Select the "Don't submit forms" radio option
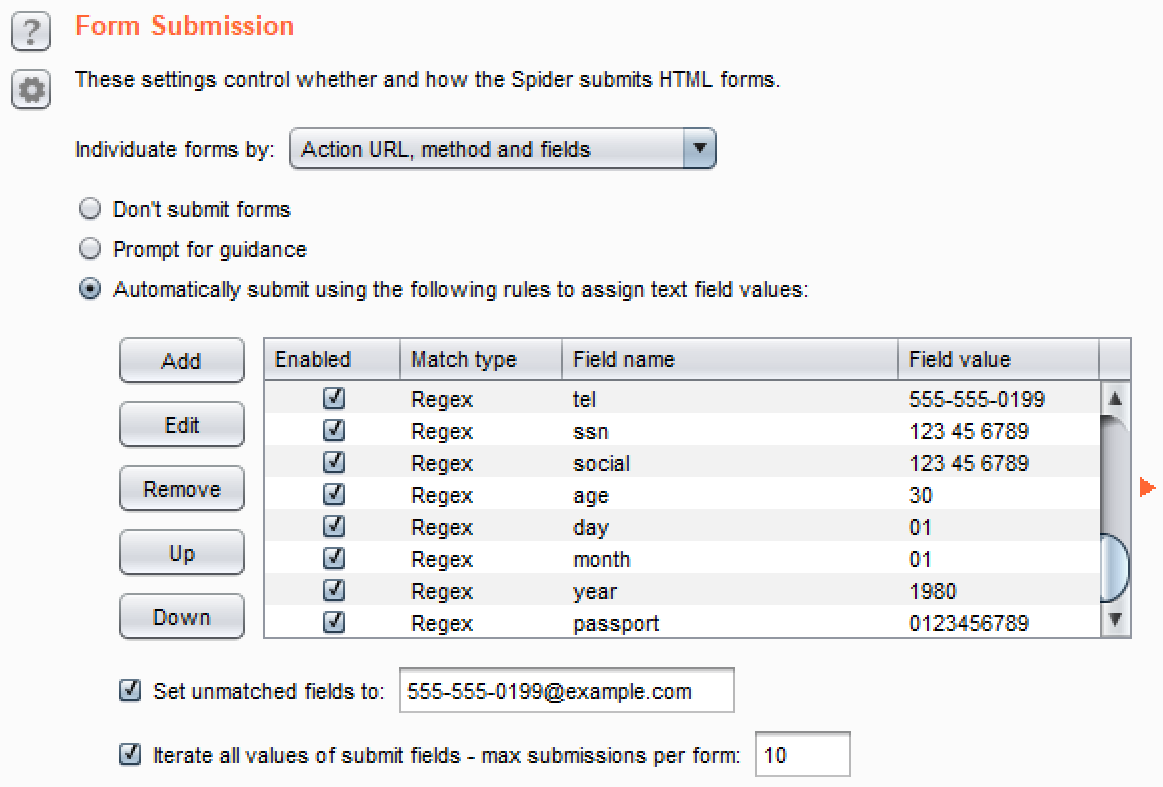This screenshot has width=1163, height=787. coord(91,210)
